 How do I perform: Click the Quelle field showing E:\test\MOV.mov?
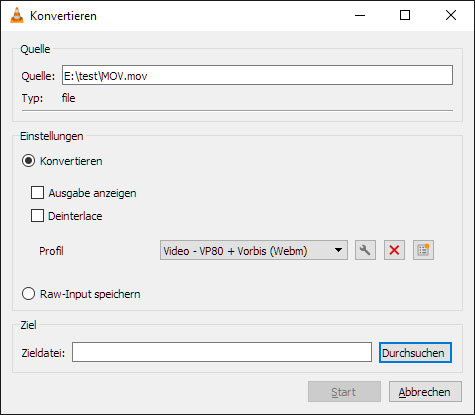point(257,75)
